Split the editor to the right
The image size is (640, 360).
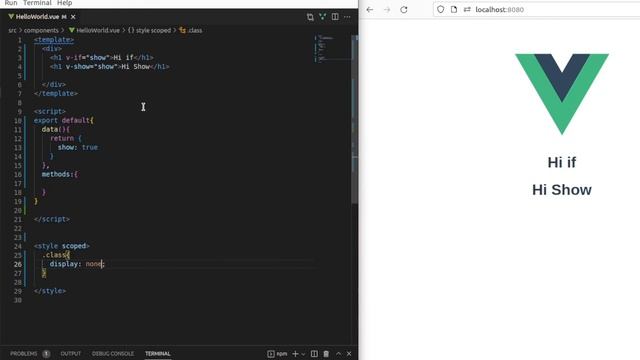pos(335,17)
